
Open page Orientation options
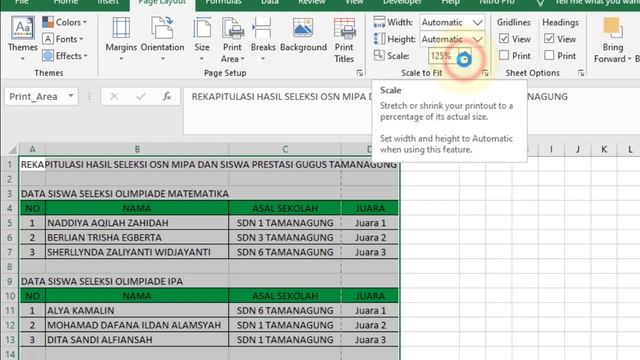click(x=162, y=39)
